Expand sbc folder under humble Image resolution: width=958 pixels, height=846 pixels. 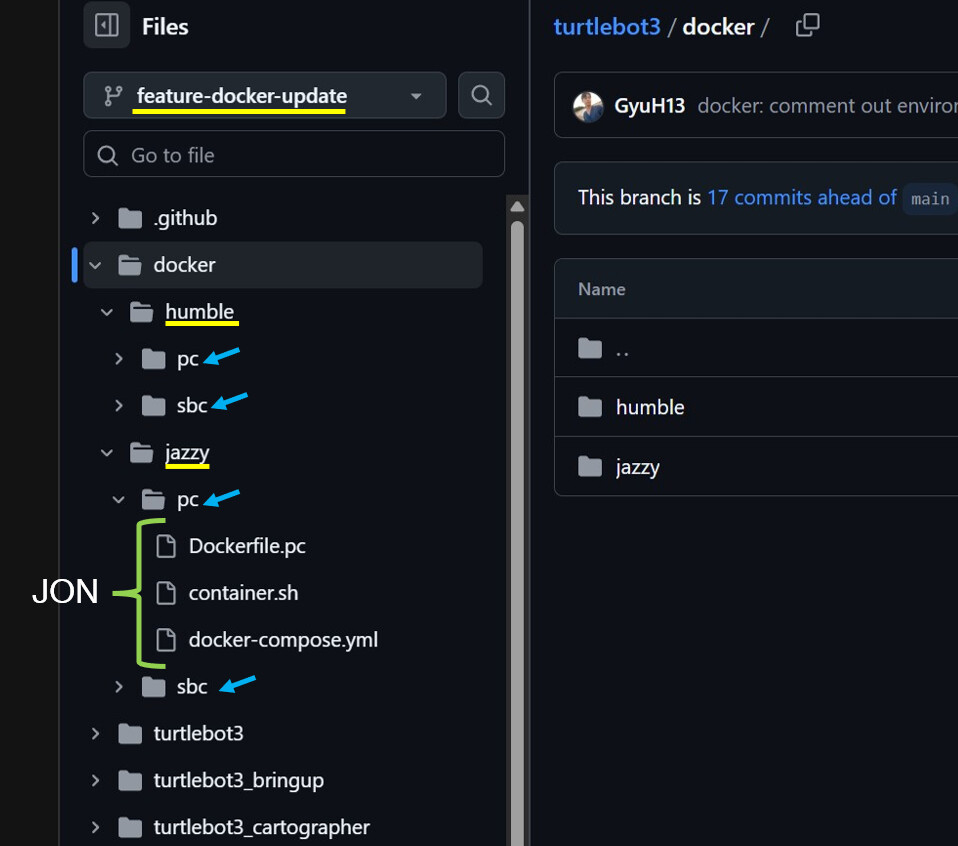119,405
